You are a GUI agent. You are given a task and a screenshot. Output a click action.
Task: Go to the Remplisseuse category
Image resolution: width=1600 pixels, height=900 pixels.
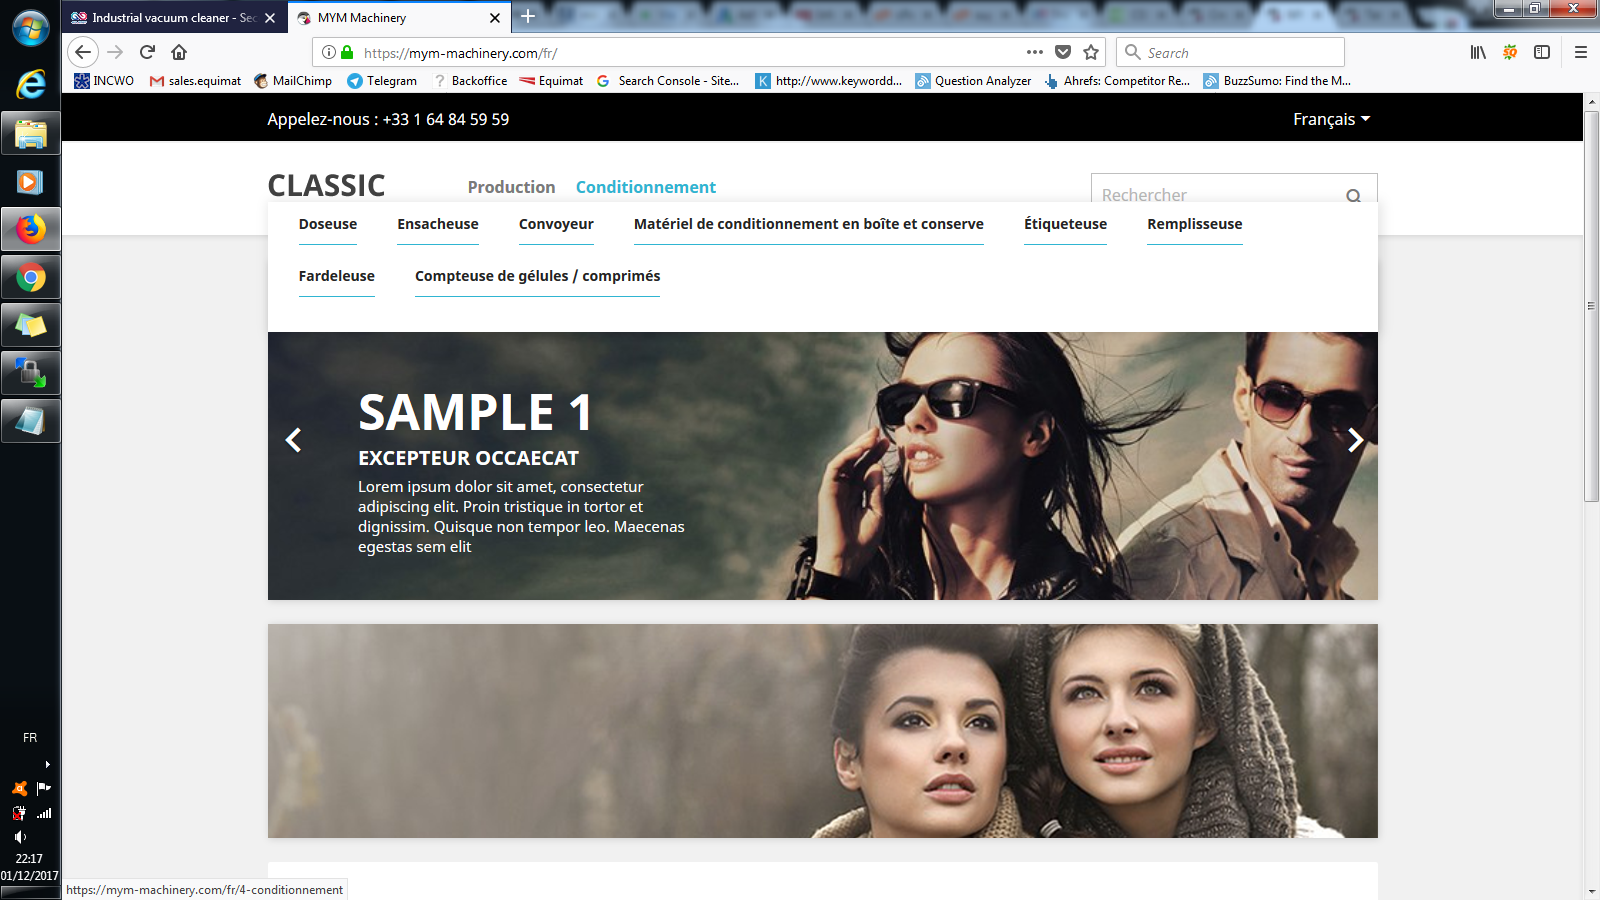(1195, 224)
